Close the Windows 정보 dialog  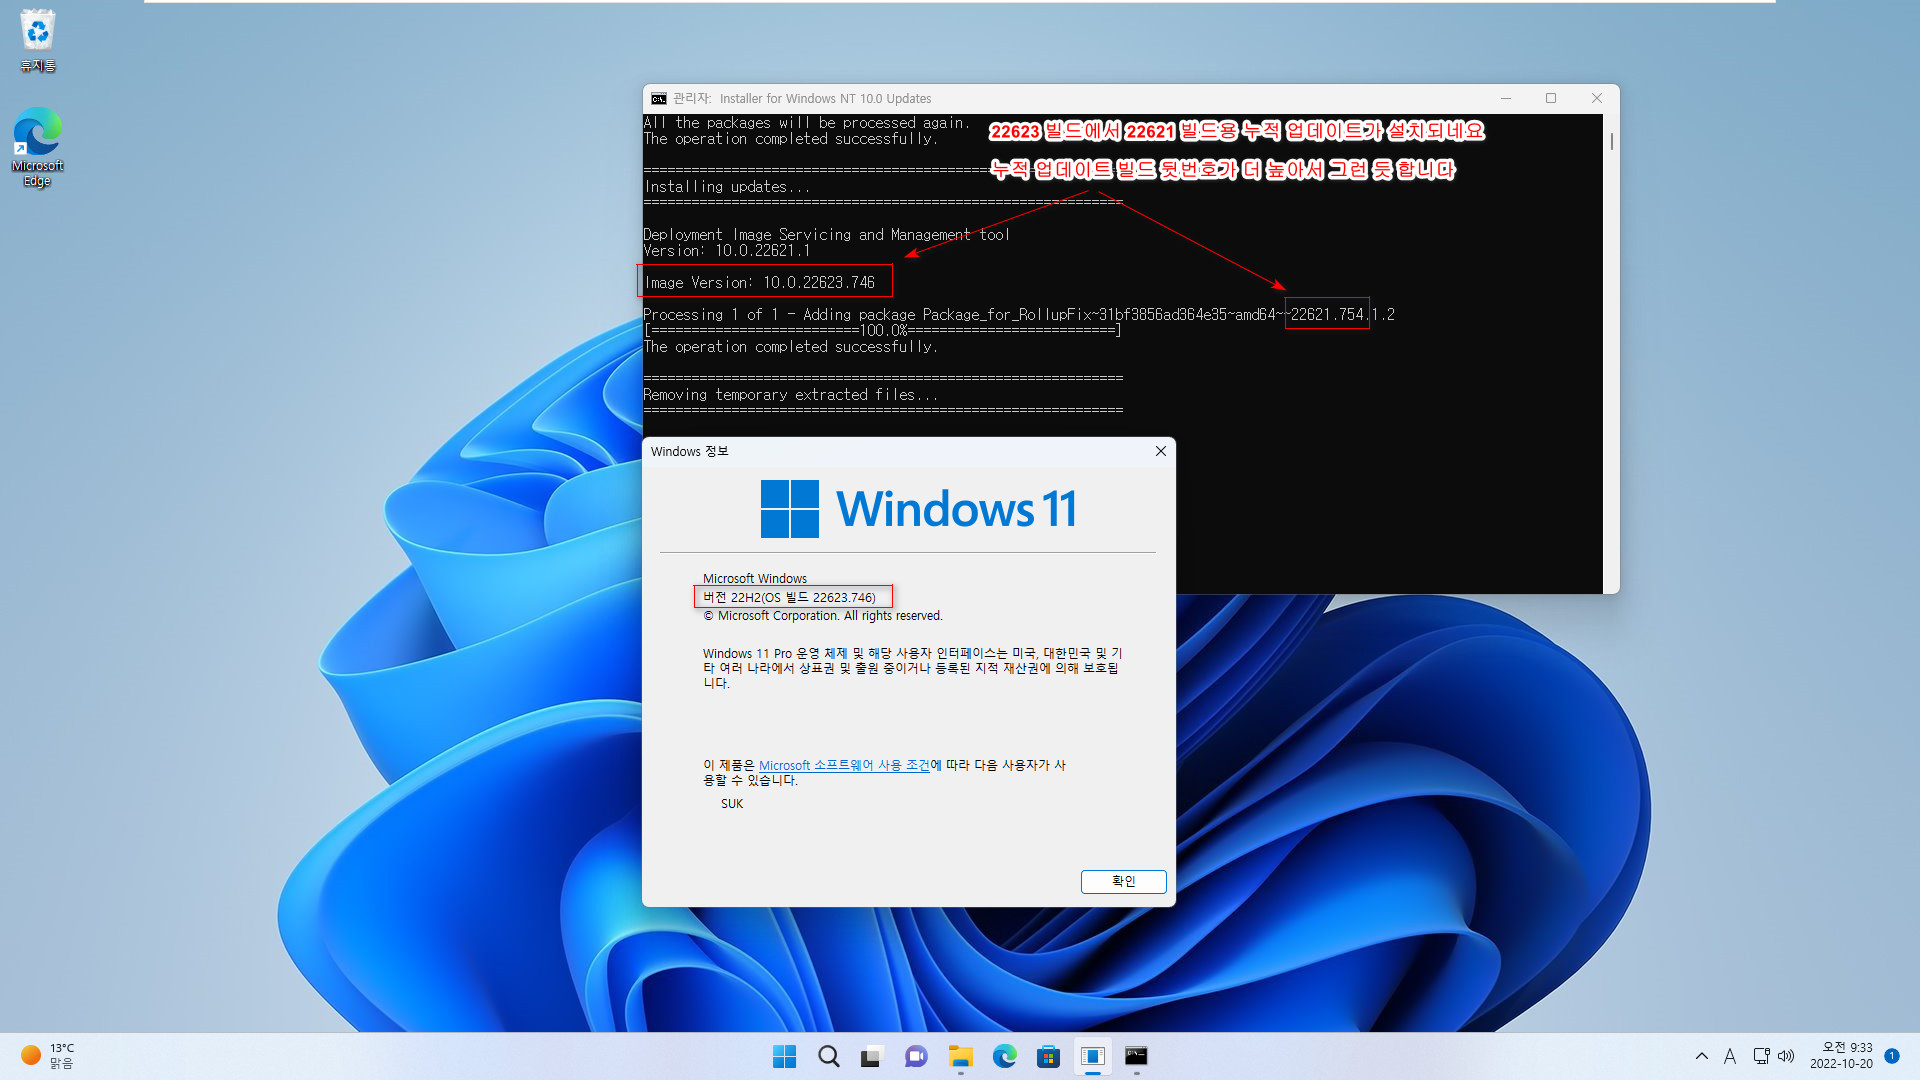(x=1160, y=451)
